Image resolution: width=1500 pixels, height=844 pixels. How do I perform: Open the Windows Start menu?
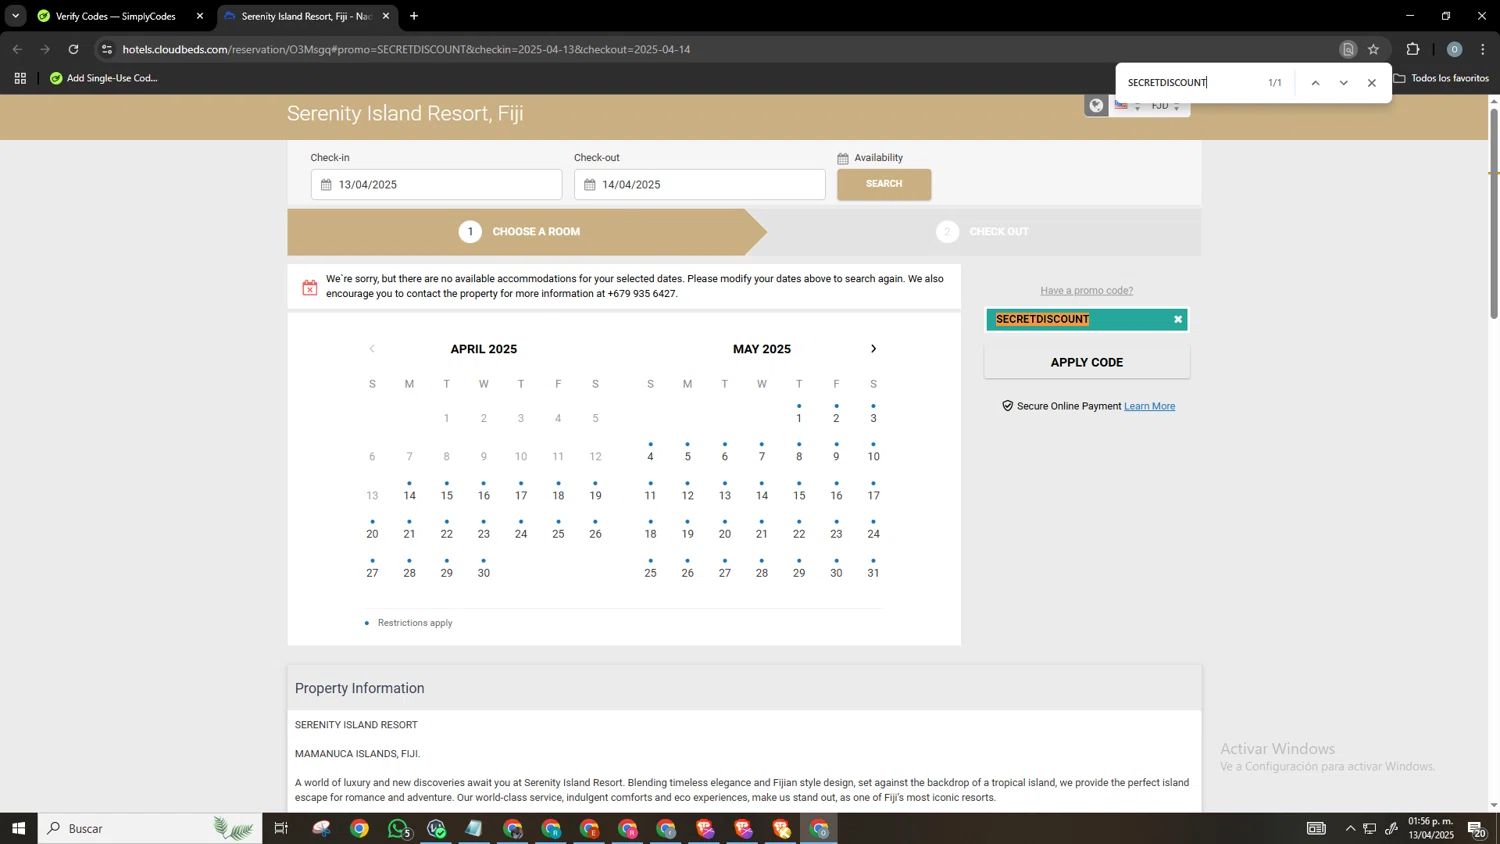coord(18,828)
